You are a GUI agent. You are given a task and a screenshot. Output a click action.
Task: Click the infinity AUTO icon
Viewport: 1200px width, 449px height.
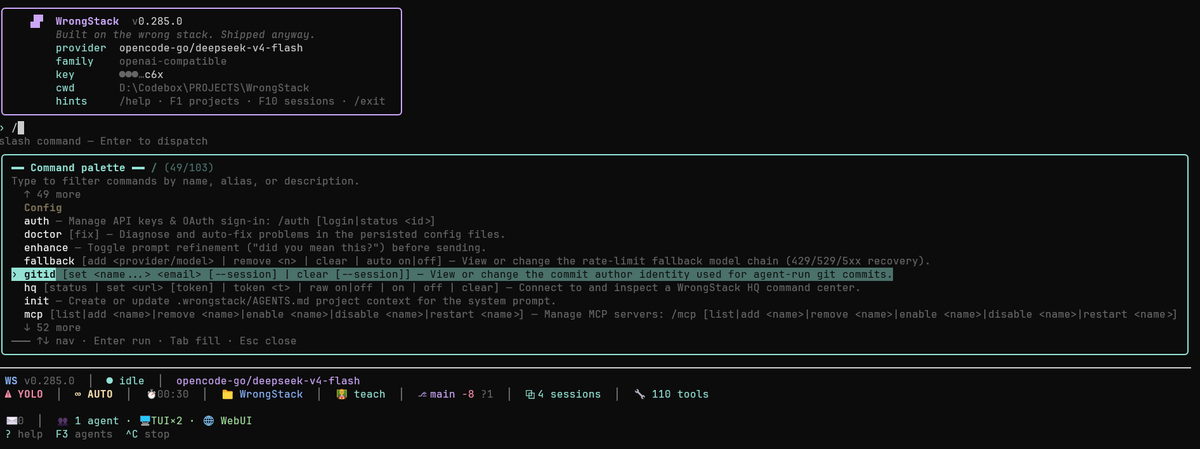click(x=78, y=394)
